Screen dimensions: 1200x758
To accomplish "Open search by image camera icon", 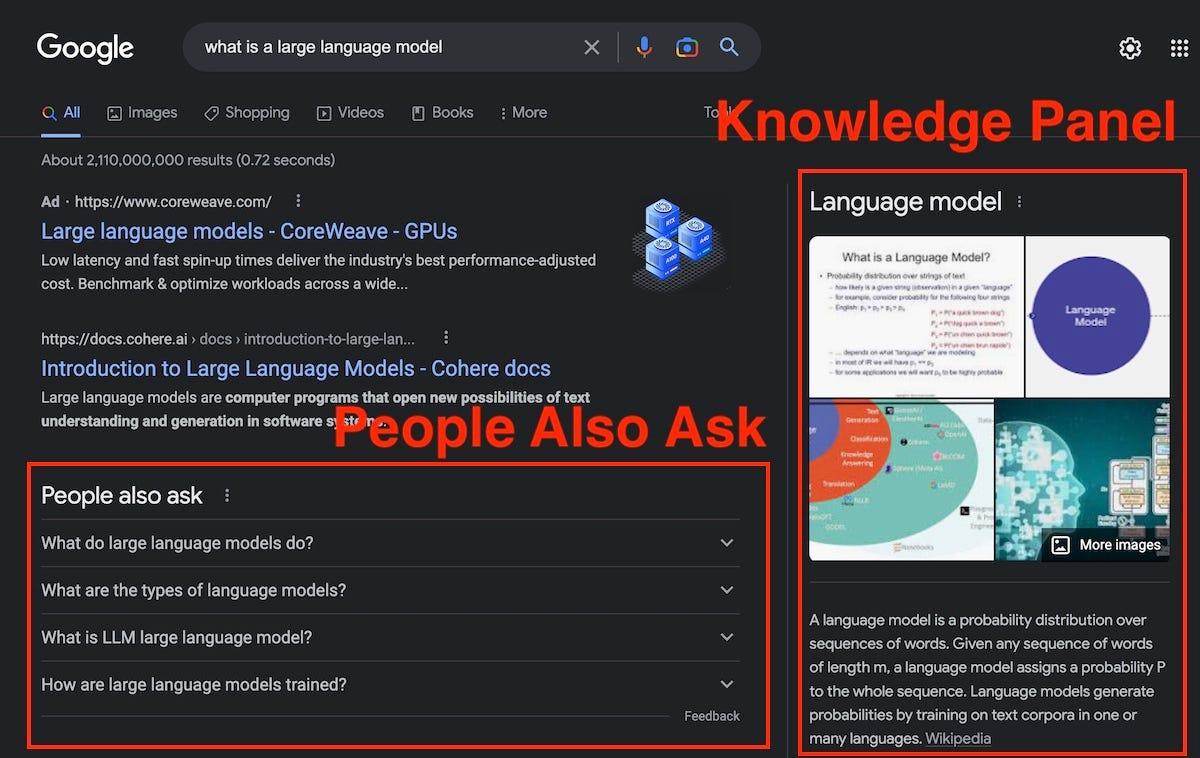I will coord(687,47).
